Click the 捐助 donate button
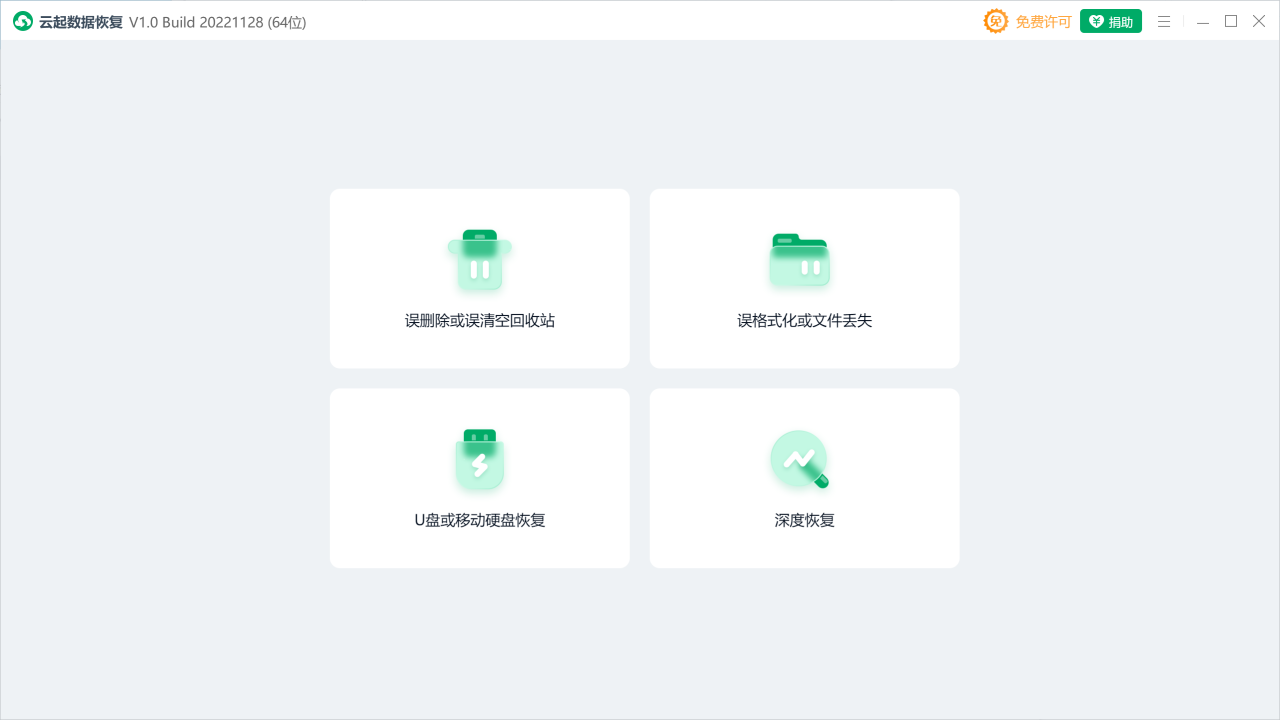The image size is (1280, 720). click(x=1111, y=21)
